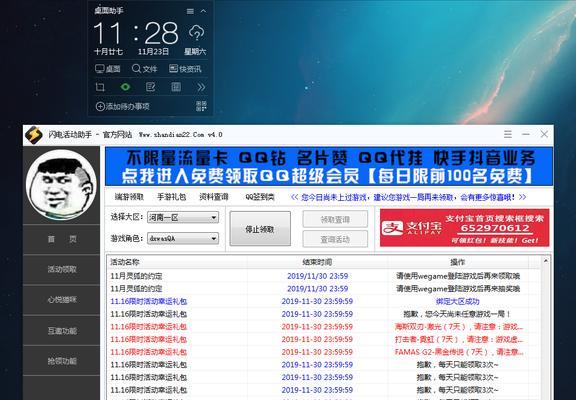Open 心悦猫咪 in the sidebar
This screenshot has width=576, height=400.
tap(61, 300)
